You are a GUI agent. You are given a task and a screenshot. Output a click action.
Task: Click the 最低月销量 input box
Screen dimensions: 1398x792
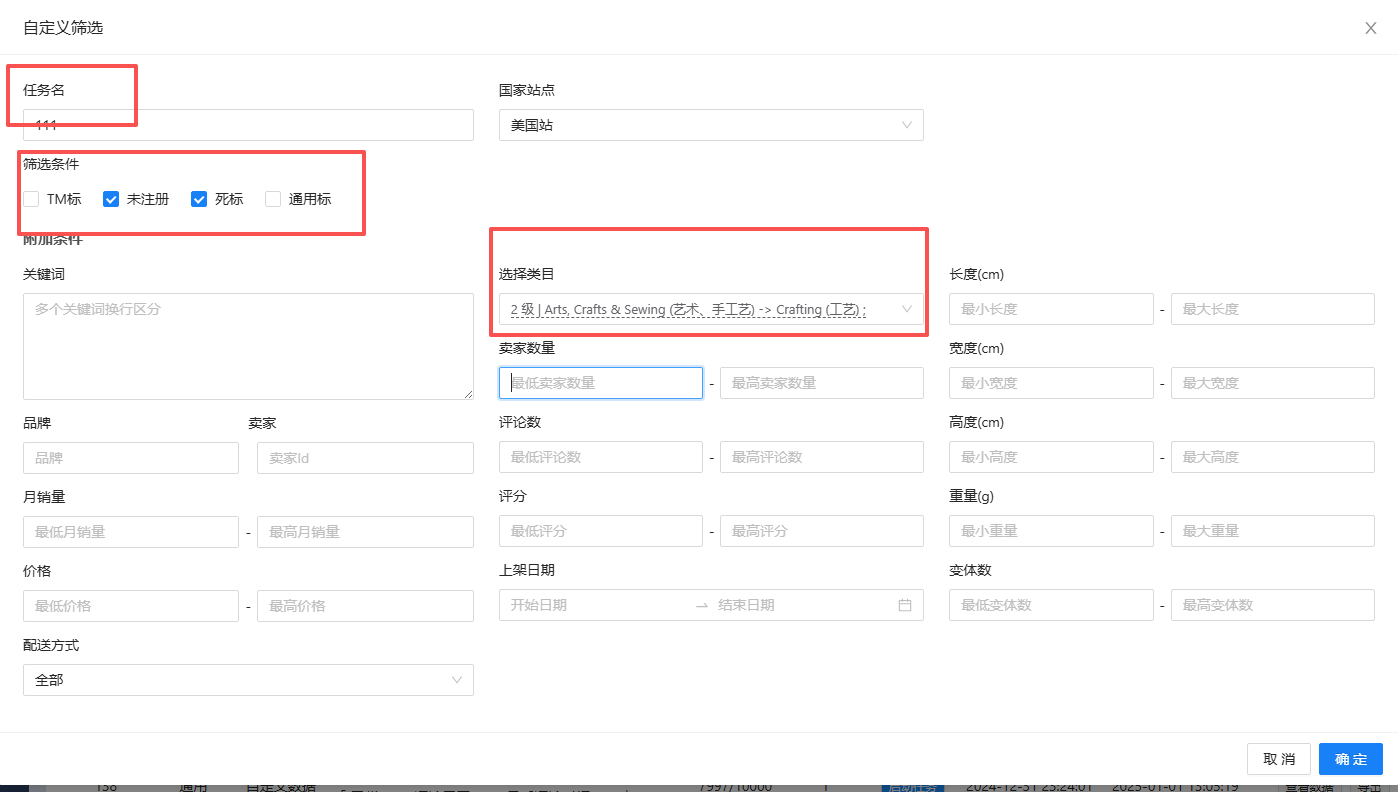(130, 532)
